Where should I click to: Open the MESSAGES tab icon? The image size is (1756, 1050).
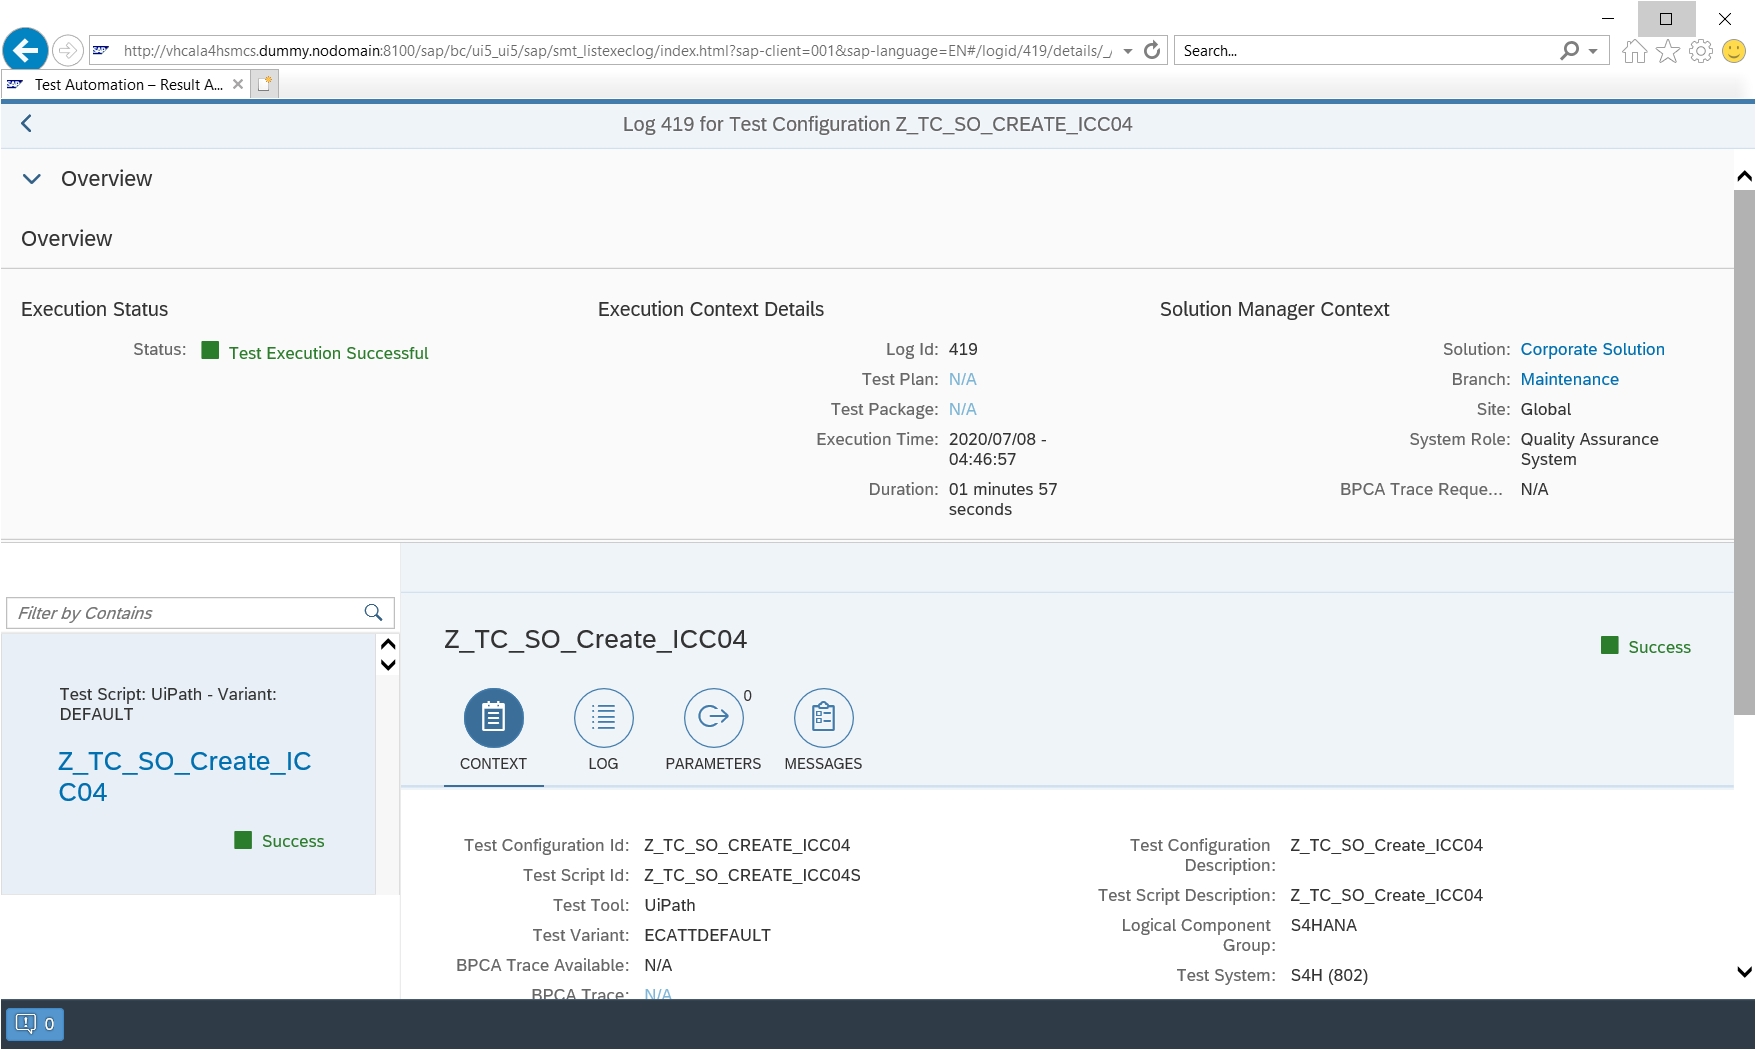(x=823, y=718)
